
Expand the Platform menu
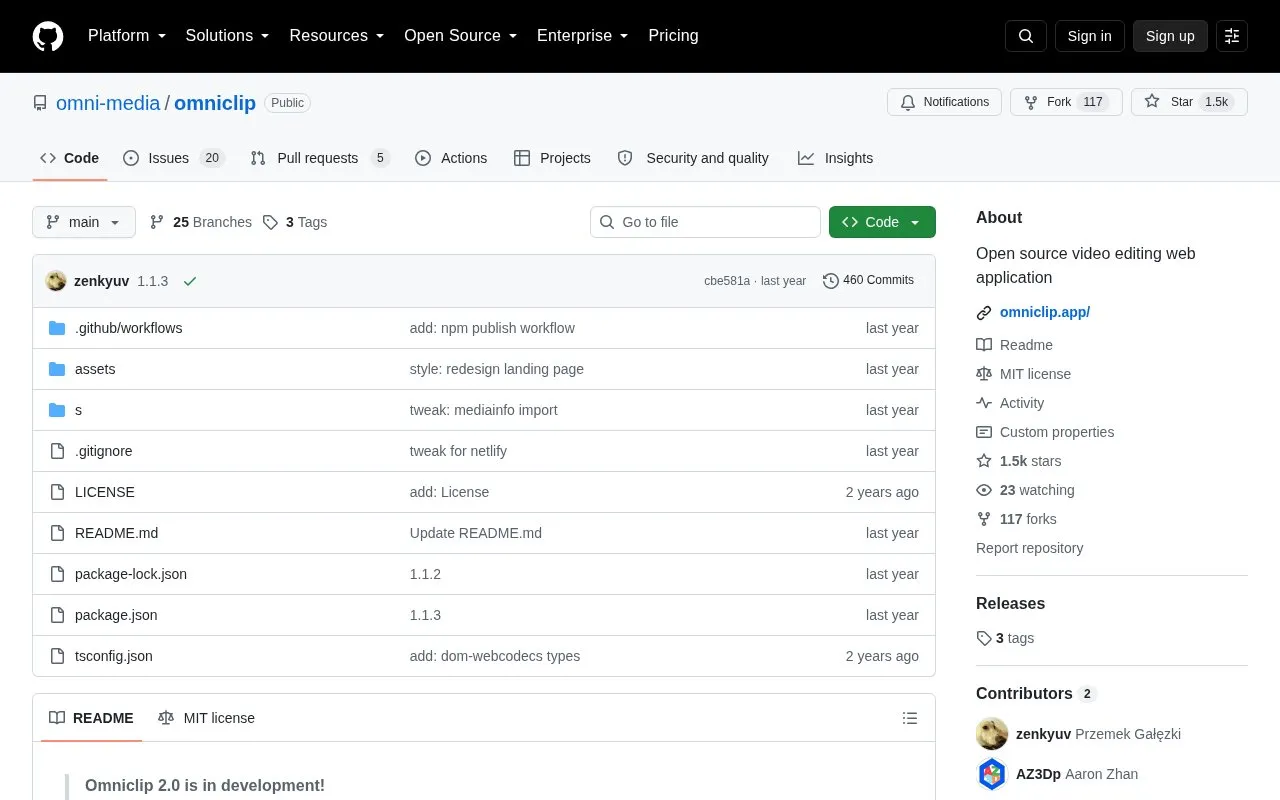pos(127,36)
